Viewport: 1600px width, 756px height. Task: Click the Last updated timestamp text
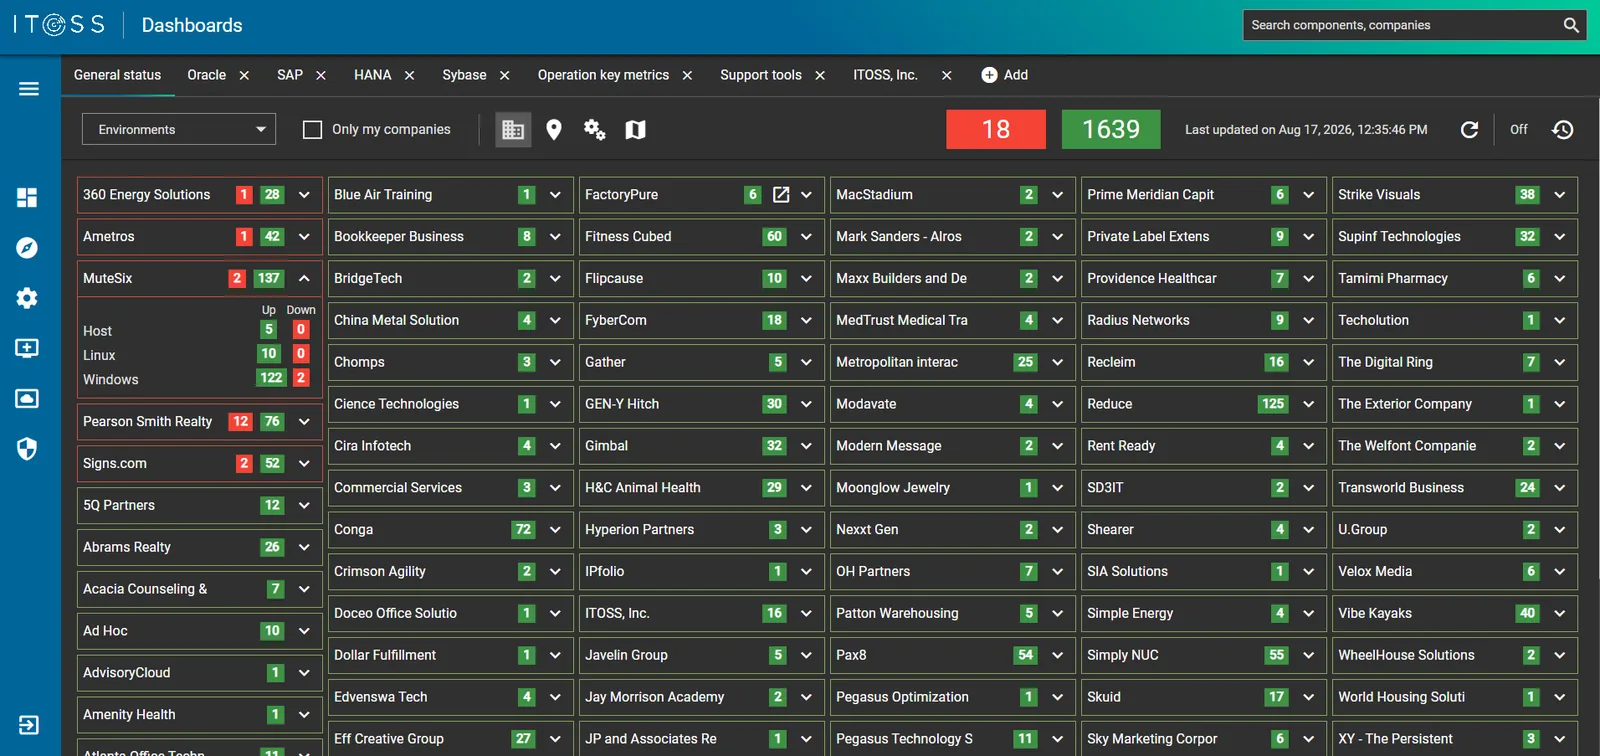(x=1306, y=130)
